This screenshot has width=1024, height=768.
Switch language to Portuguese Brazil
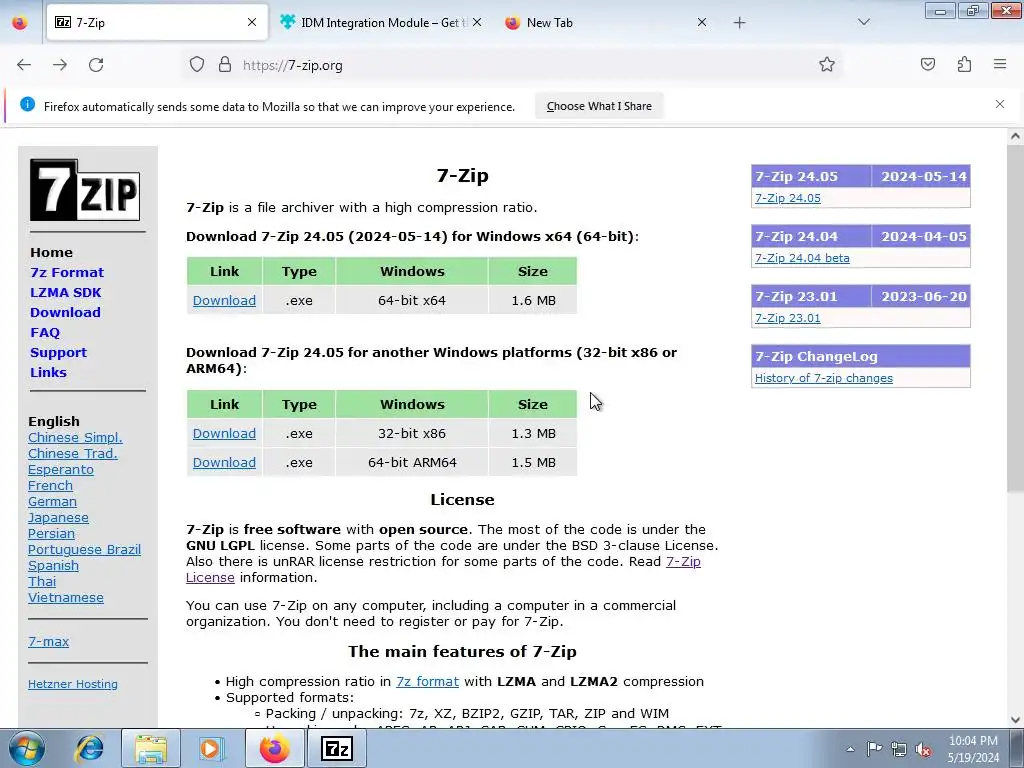(x=84, y=549)
